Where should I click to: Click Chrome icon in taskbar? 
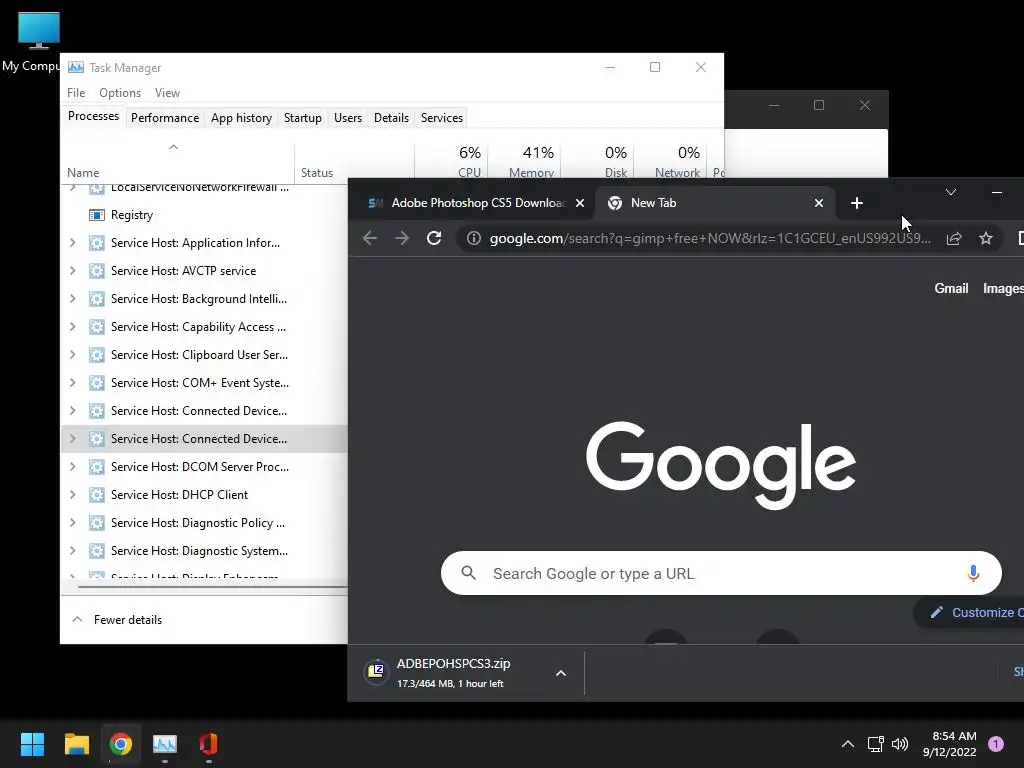(x=121, y=744)
